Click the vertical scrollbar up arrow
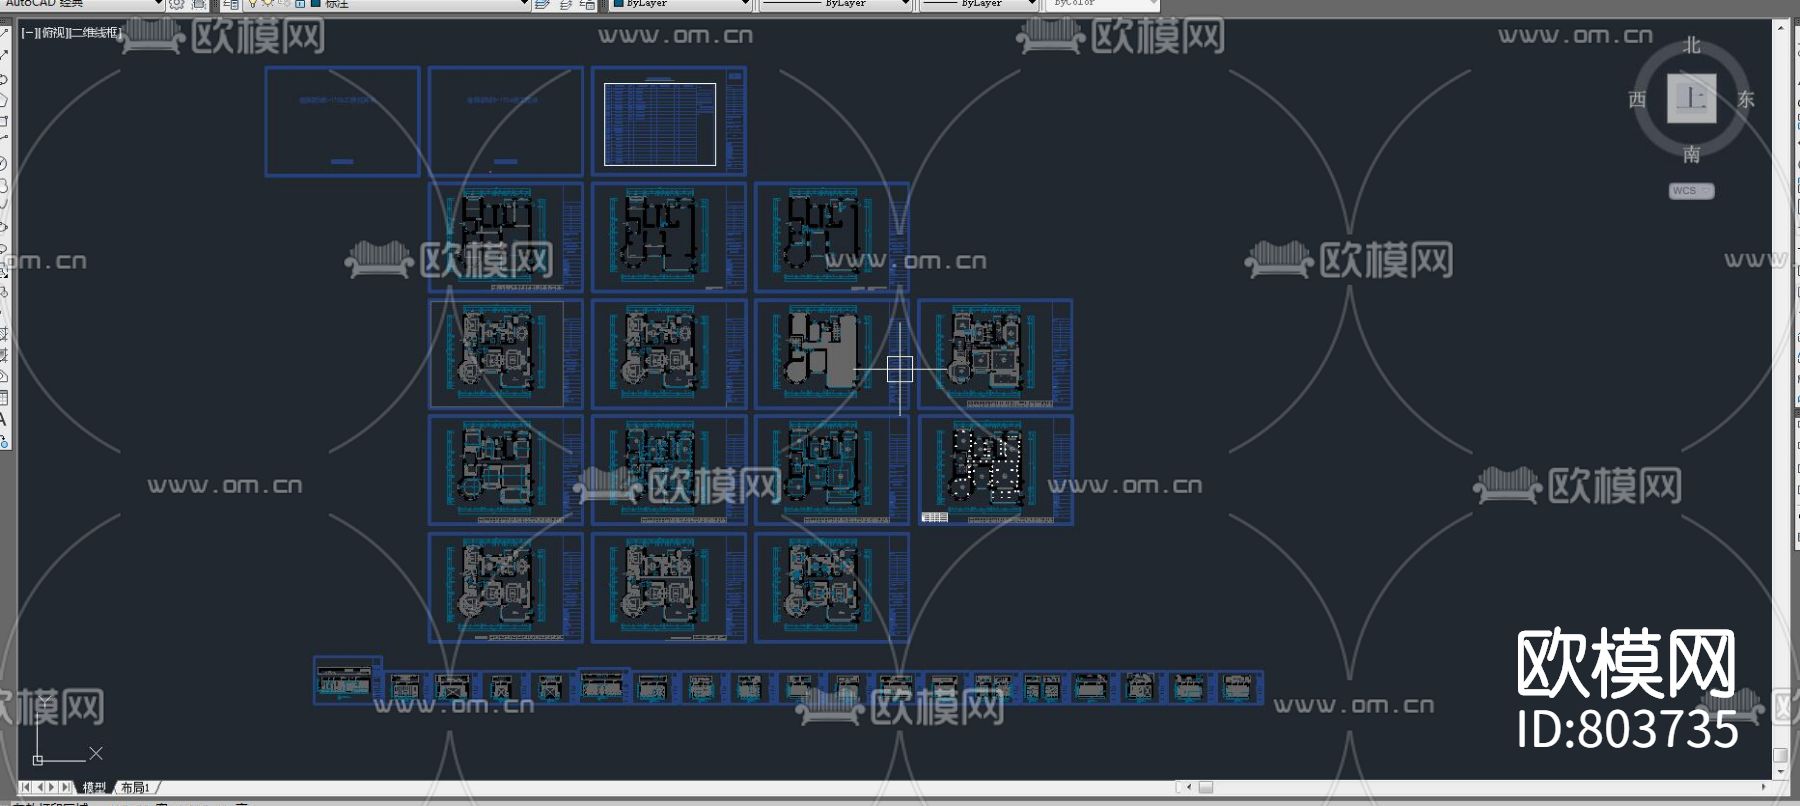 click(1780, 27)
